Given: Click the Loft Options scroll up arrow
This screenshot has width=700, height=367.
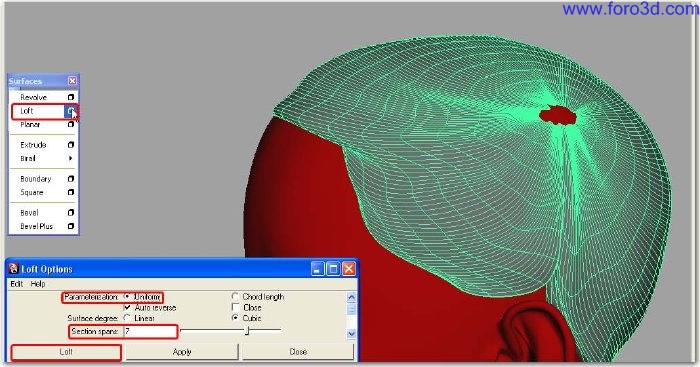Looking at the screenshot, I should [x=351, y=297].
